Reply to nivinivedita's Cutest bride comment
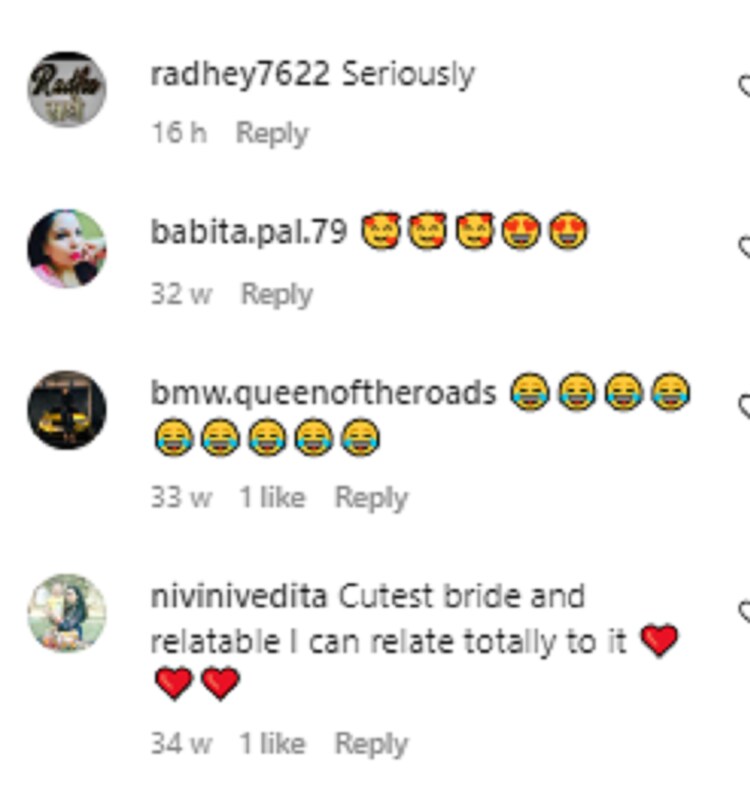This screenshot has height=808, width=750. (371, 744)
